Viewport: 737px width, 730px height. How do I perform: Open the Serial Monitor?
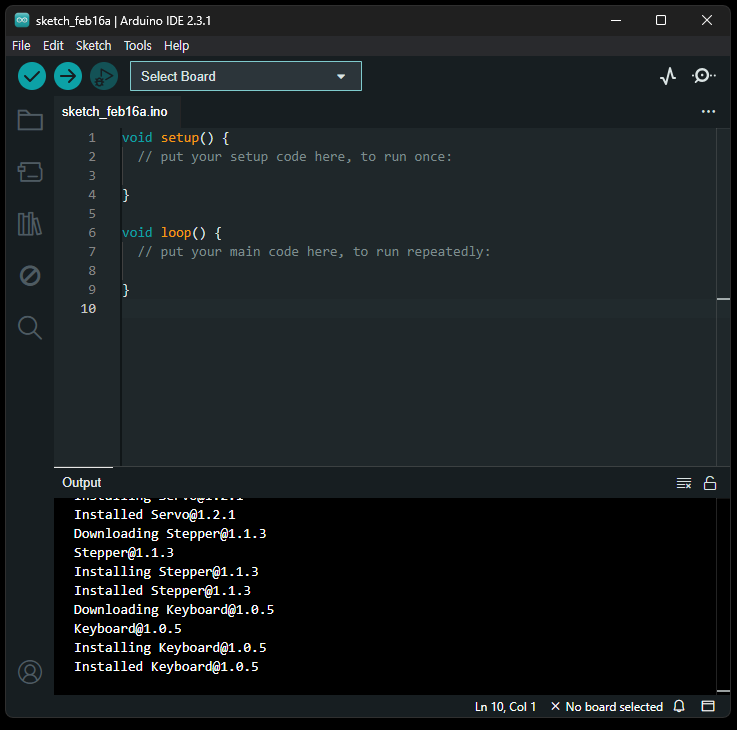pyautogui.click(x=704, y=76)
